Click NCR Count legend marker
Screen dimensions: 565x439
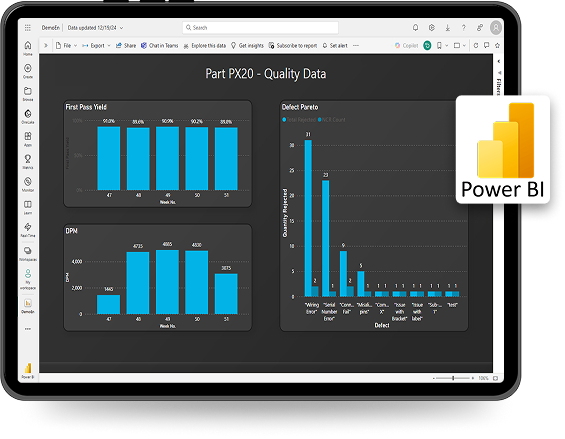coord(320,119)
